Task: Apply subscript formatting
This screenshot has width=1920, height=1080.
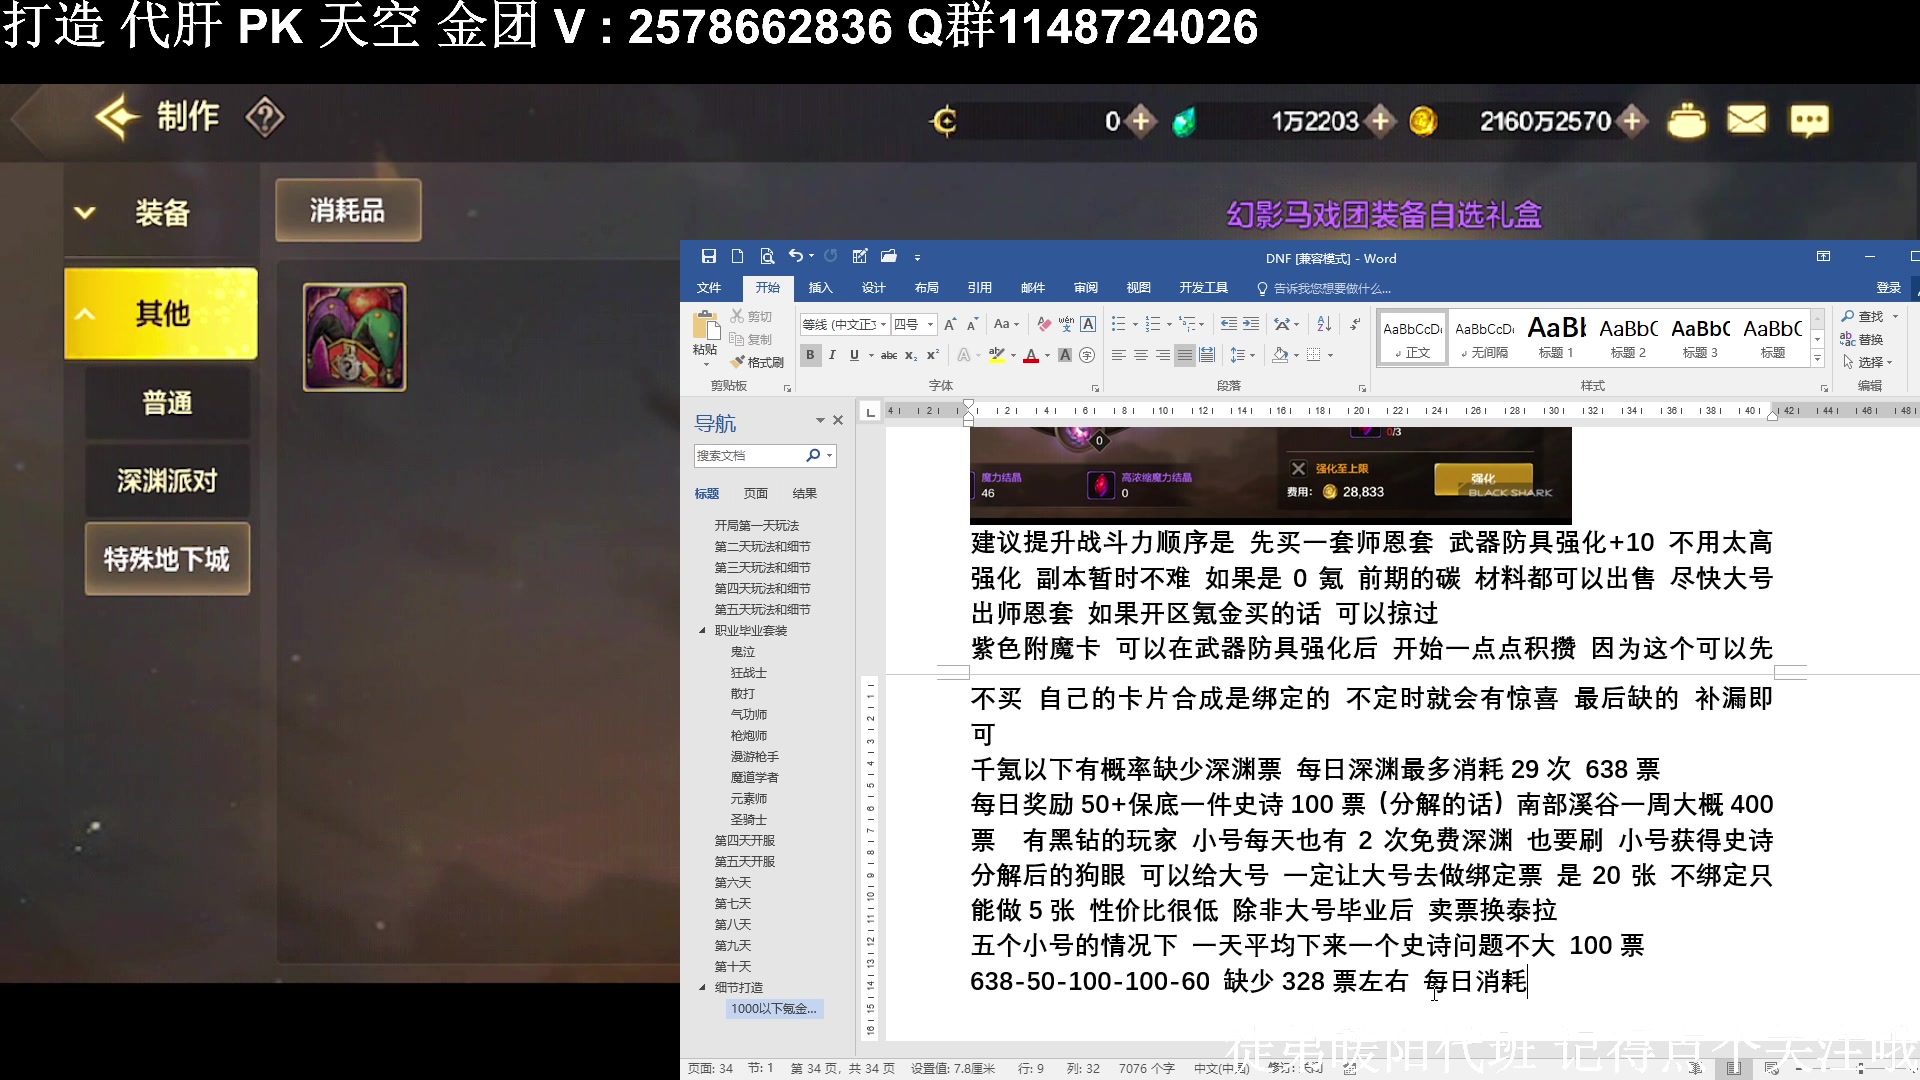Action: click(911, 355)
